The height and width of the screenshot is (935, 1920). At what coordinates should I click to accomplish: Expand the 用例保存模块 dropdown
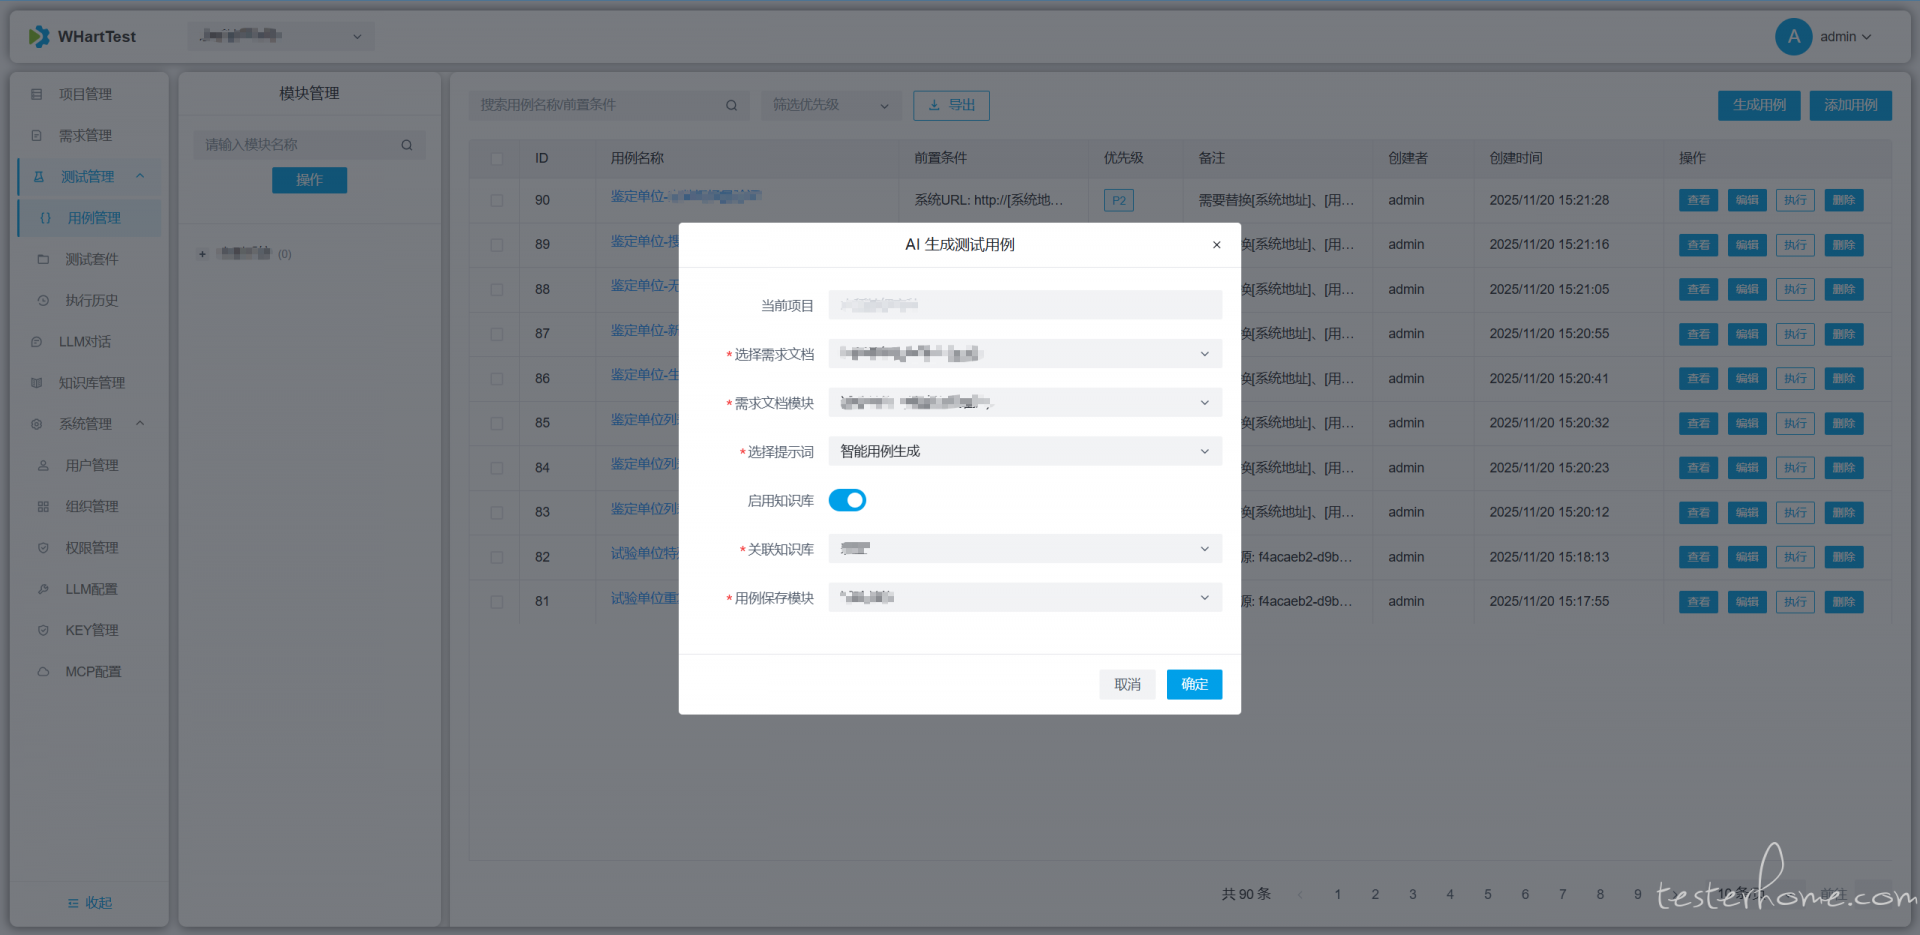[x=1024, y=598]
